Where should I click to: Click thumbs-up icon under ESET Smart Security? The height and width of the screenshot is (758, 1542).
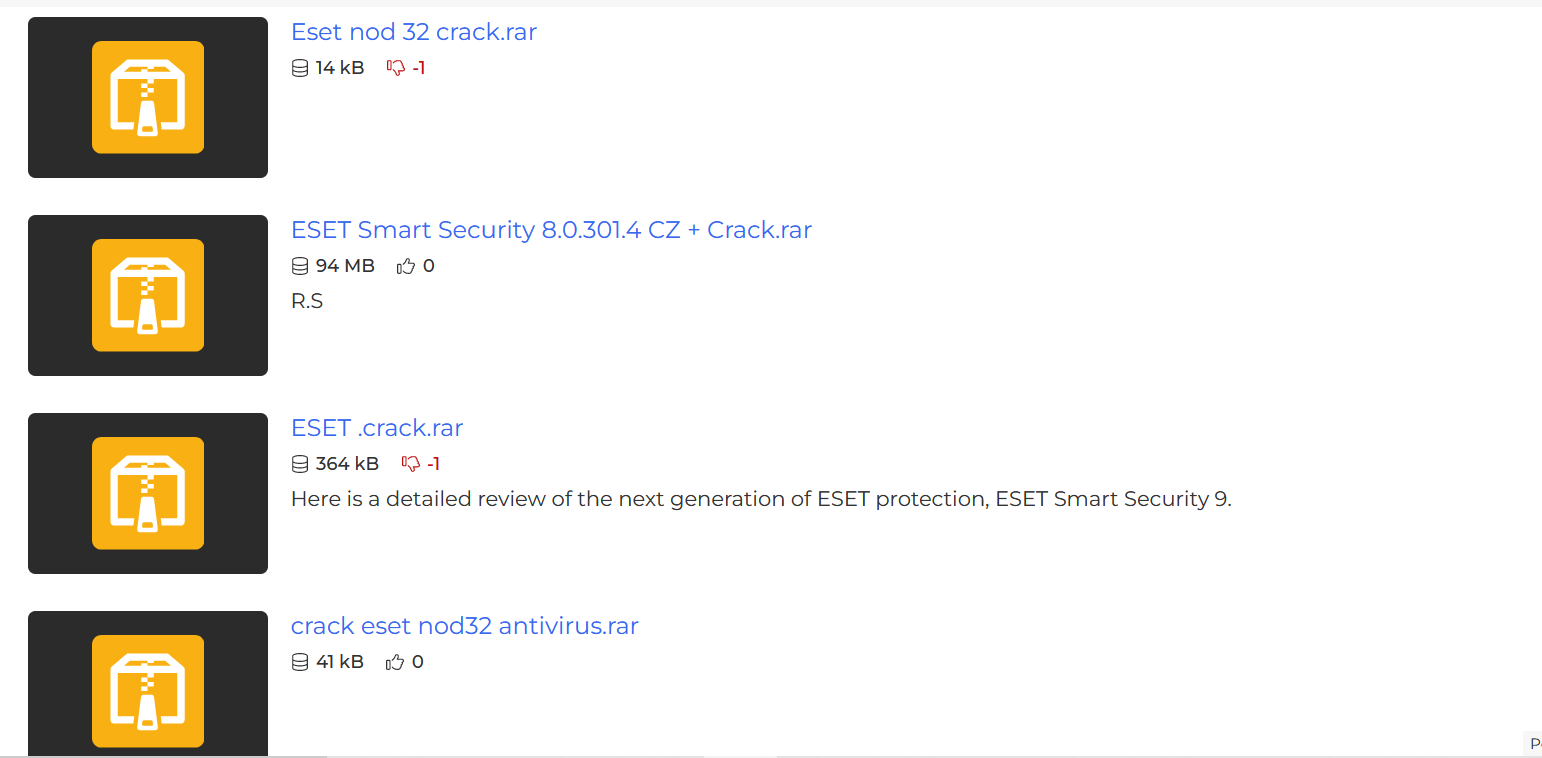(x=405, y=266)
